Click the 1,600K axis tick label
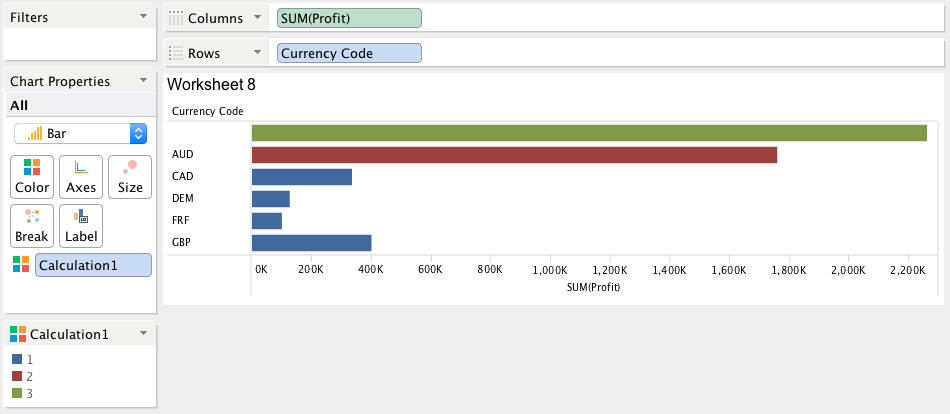 [729, 270]
